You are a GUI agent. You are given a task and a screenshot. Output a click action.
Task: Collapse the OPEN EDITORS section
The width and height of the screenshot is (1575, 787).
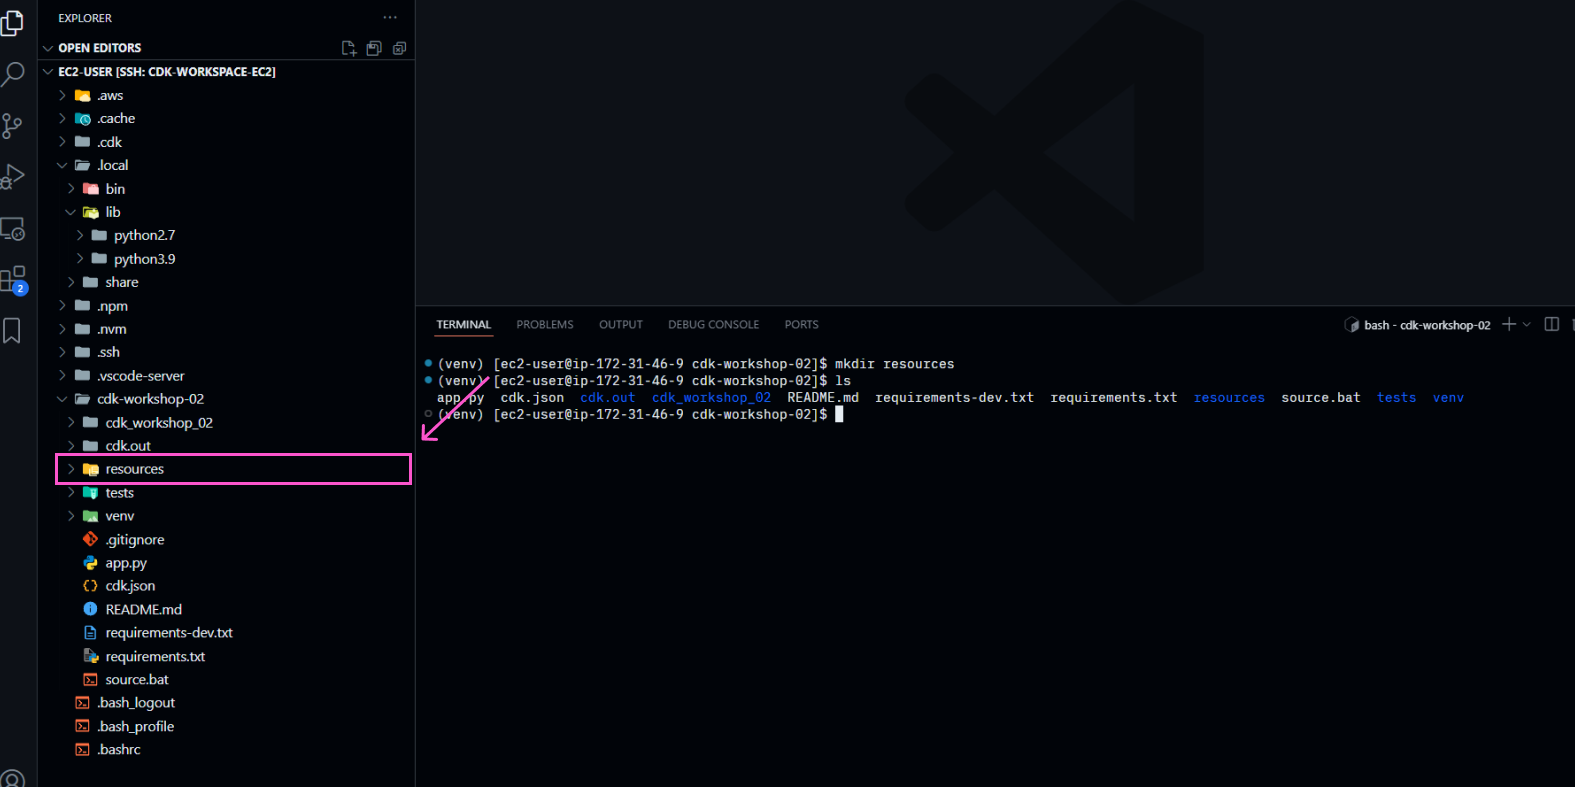point(48,48)
